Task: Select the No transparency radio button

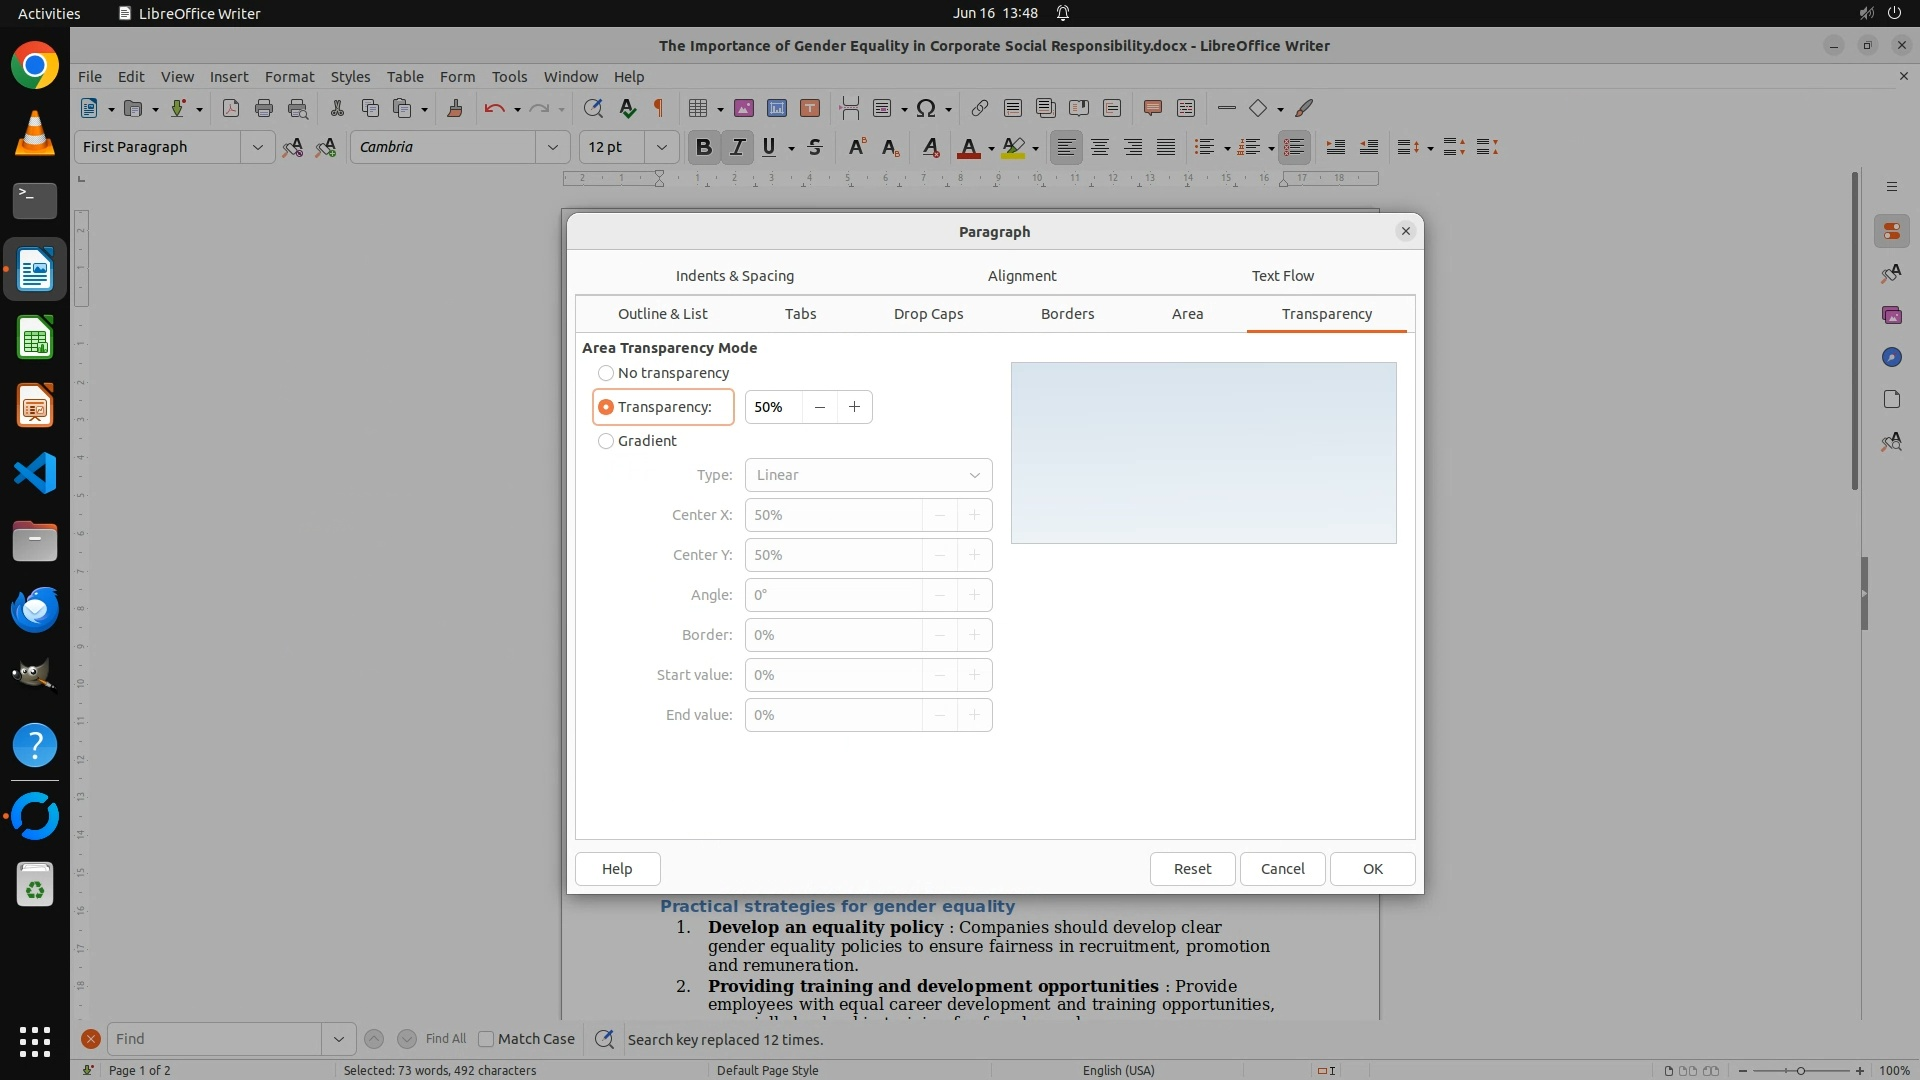Action: point(606,373)
